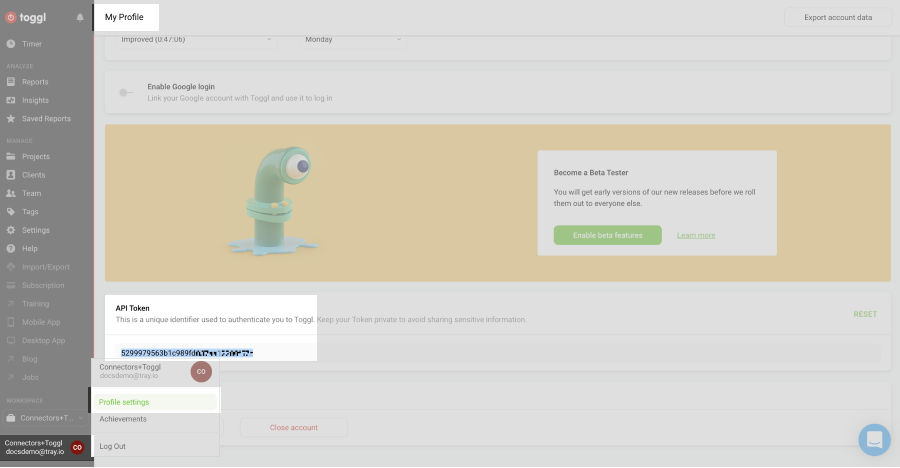The image size is (900, 468).
Task: Open the Projects folder icon
Action: (11, 157)
